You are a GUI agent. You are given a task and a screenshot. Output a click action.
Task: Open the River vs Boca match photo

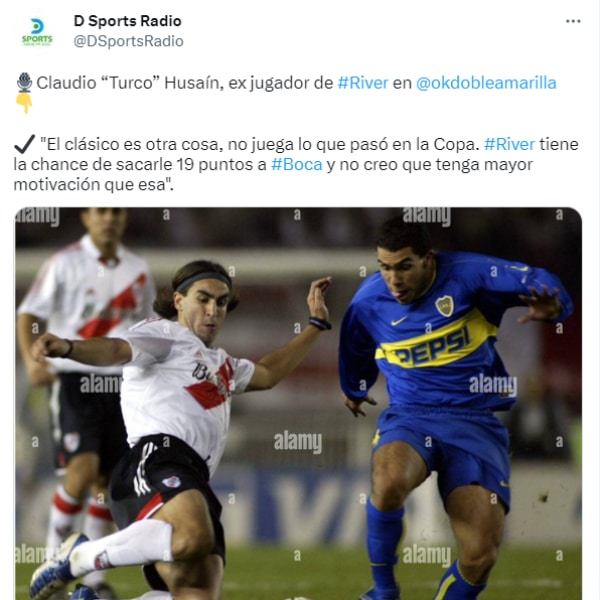[x=298, y=403]
